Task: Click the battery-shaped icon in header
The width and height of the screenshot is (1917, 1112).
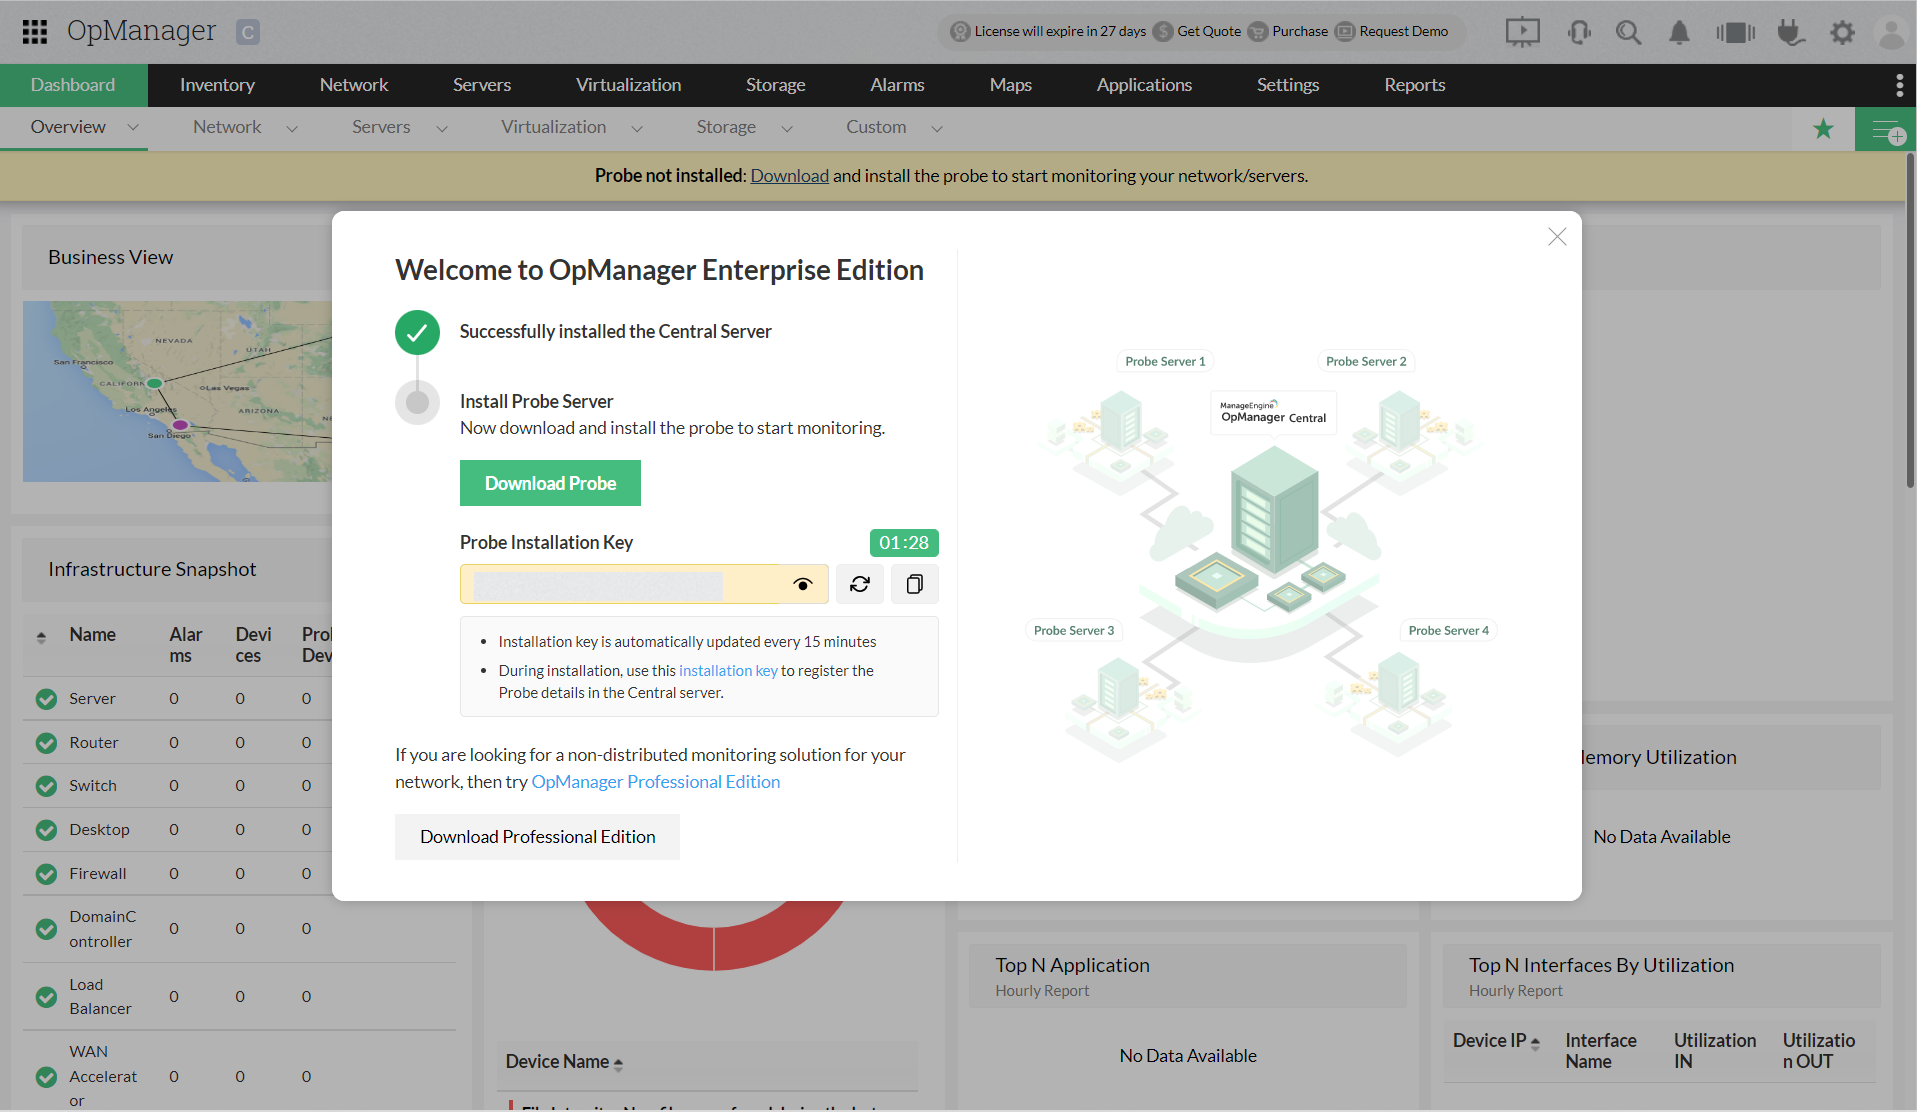Action: click(1735, 32)
